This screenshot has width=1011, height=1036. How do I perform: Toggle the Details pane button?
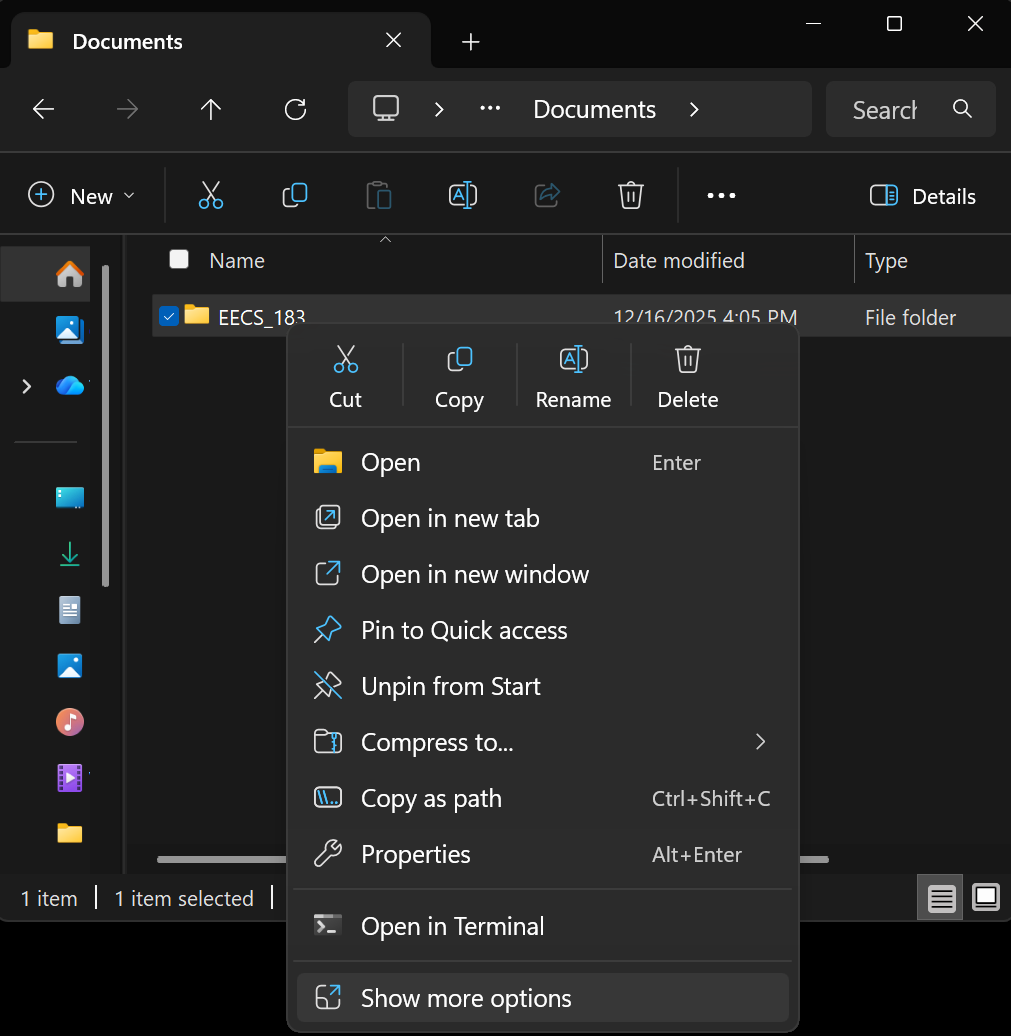[922, 196]
